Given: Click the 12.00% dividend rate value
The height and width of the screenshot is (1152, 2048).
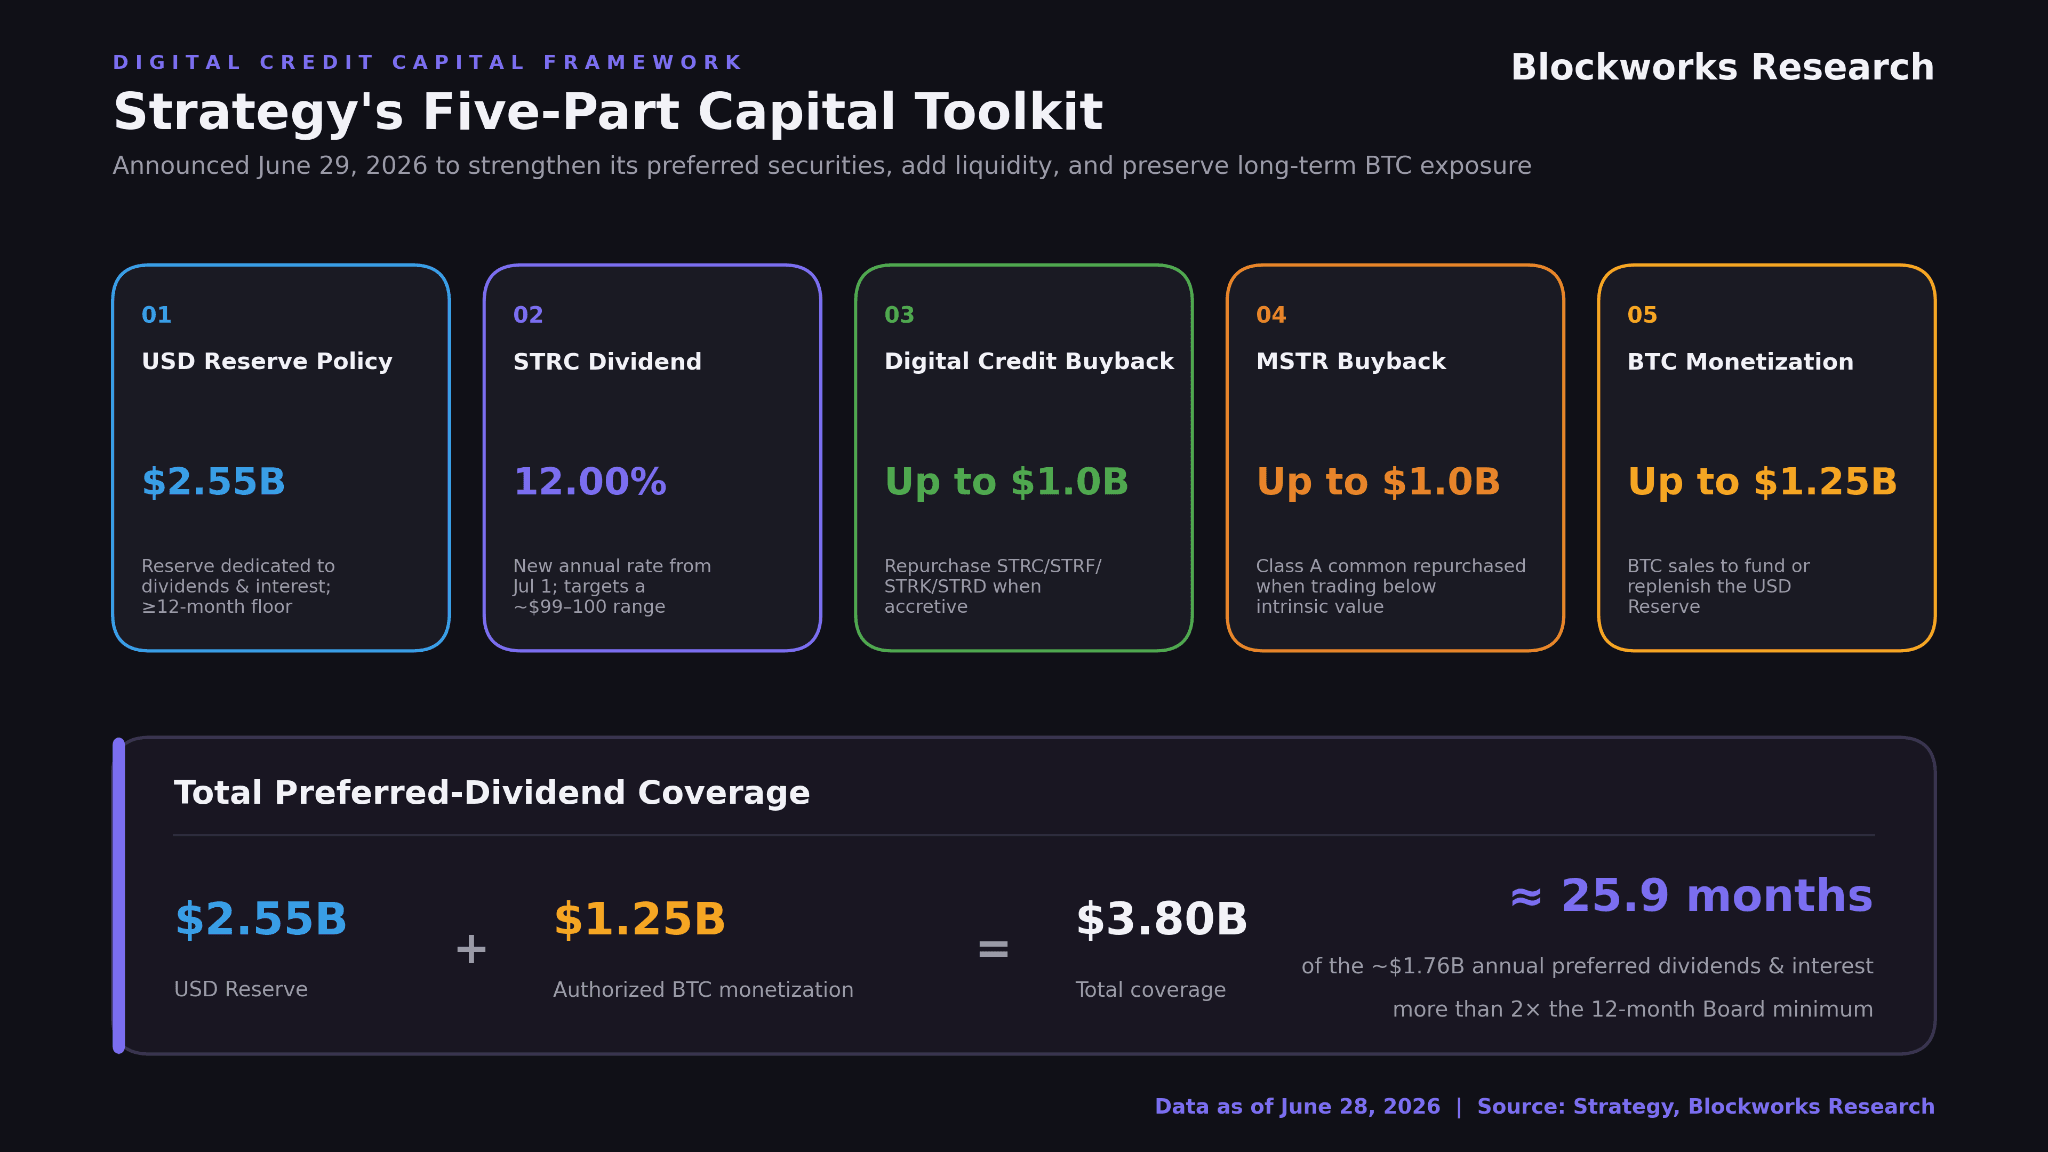Looking at the screenshot, I should (590, 482).
